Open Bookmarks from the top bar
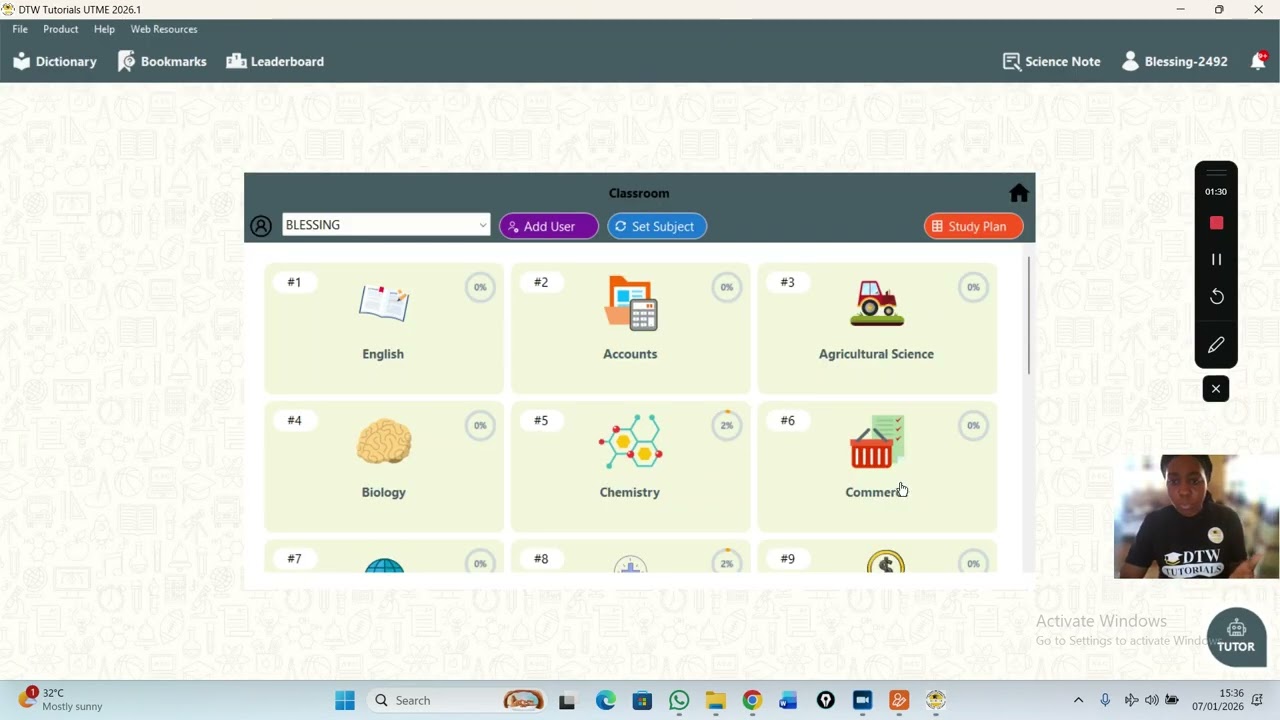The height and width of the screenshot is (720, 1280). (162, 61)
